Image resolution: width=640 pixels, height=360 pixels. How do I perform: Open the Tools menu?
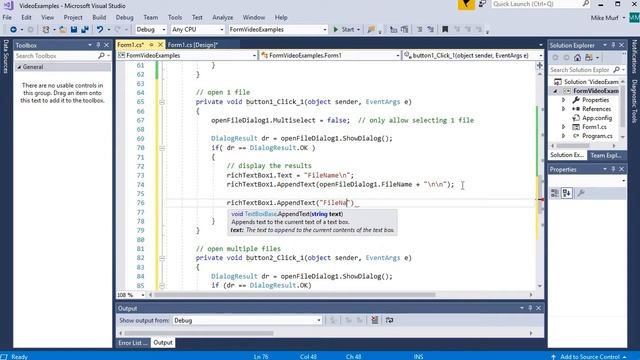[x=175, y=18]
